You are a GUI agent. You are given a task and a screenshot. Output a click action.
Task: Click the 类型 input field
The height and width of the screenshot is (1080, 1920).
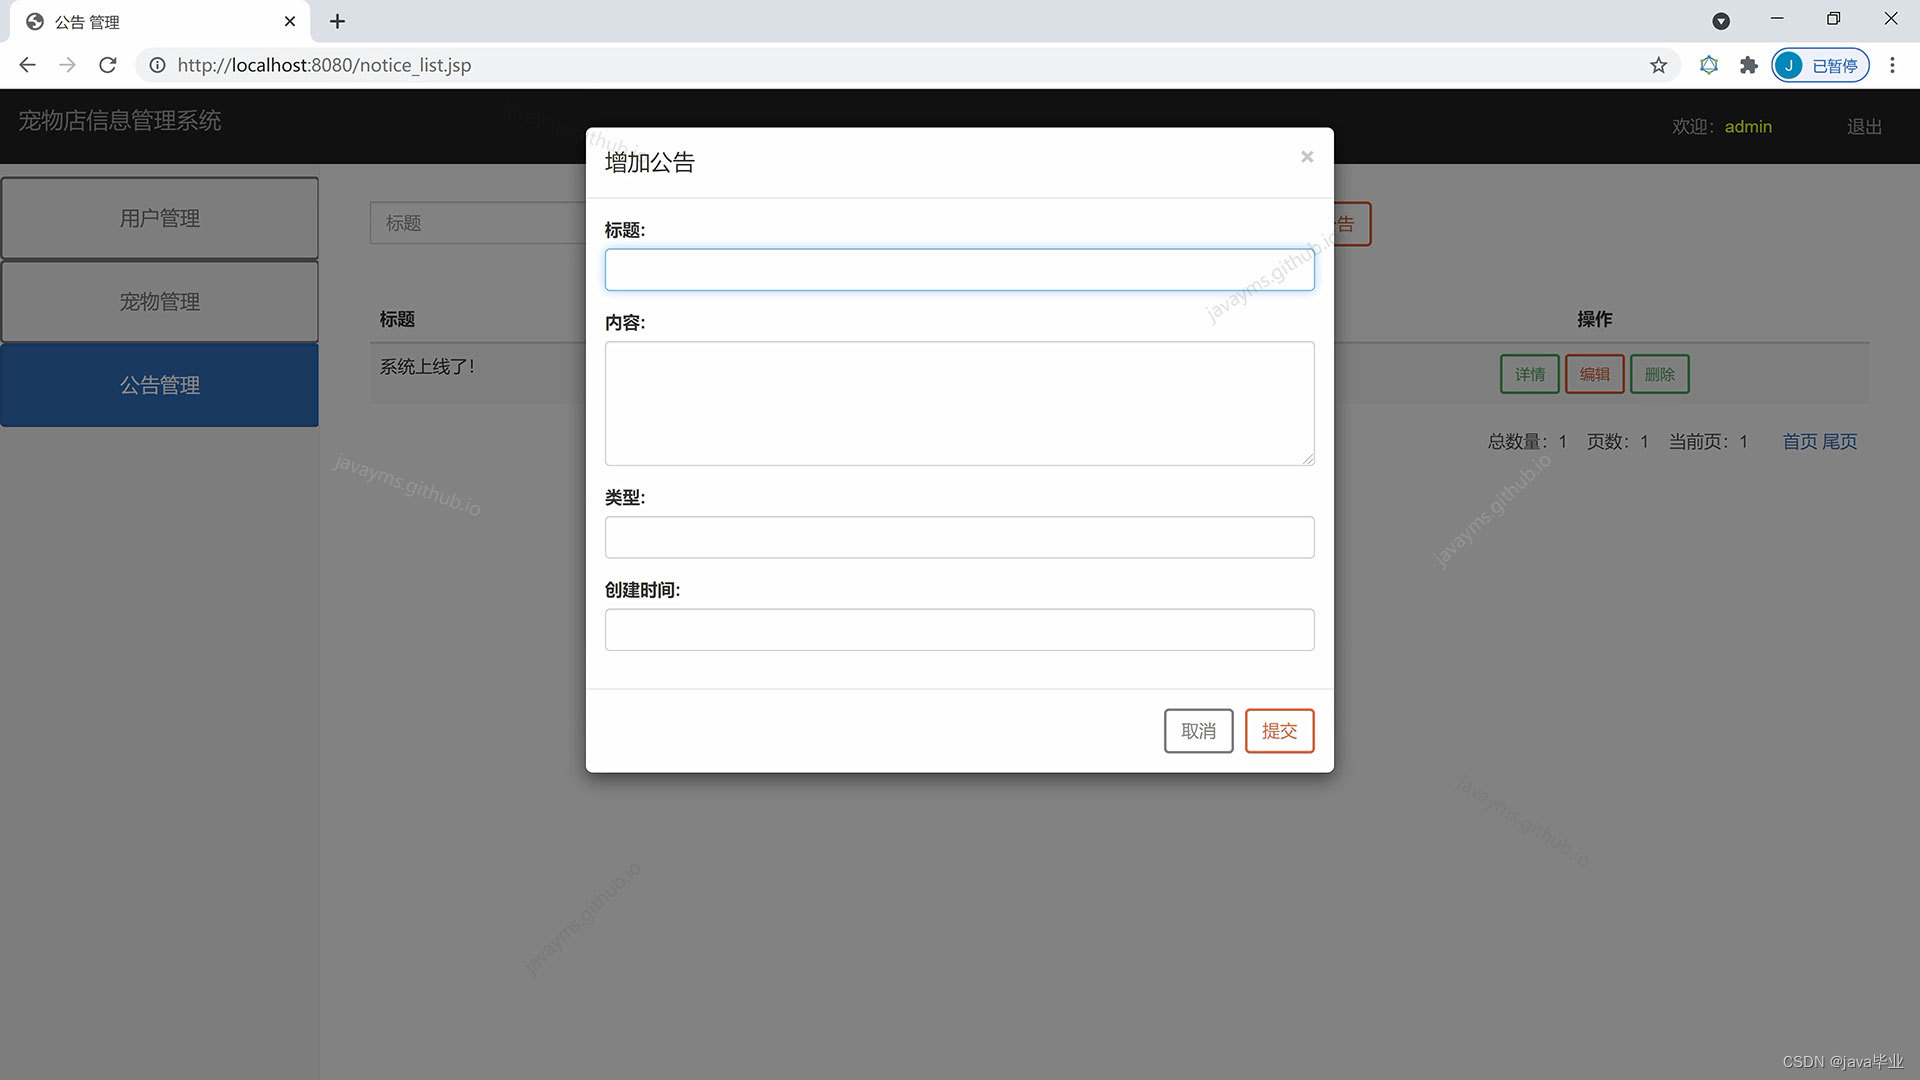(x=959, y=537)
